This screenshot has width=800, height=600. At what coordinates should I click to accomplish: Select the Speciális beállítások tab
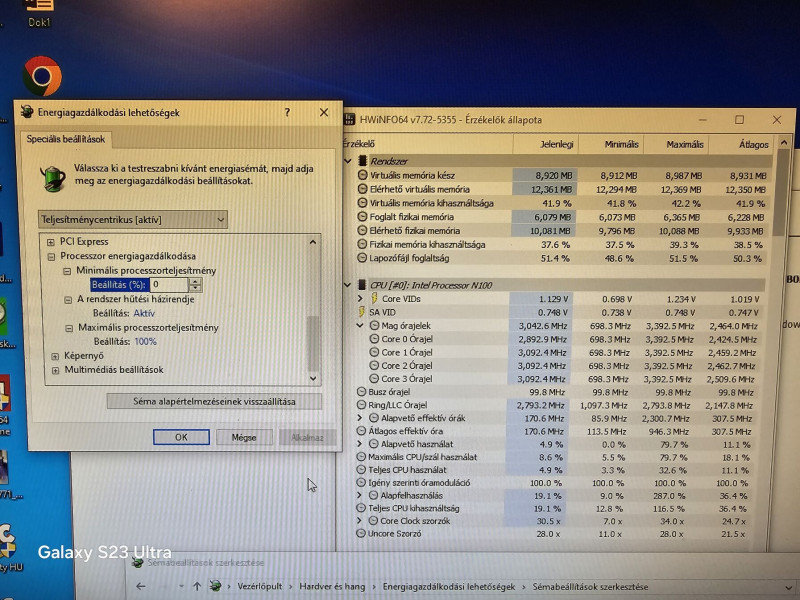click(x=66, y=139)
